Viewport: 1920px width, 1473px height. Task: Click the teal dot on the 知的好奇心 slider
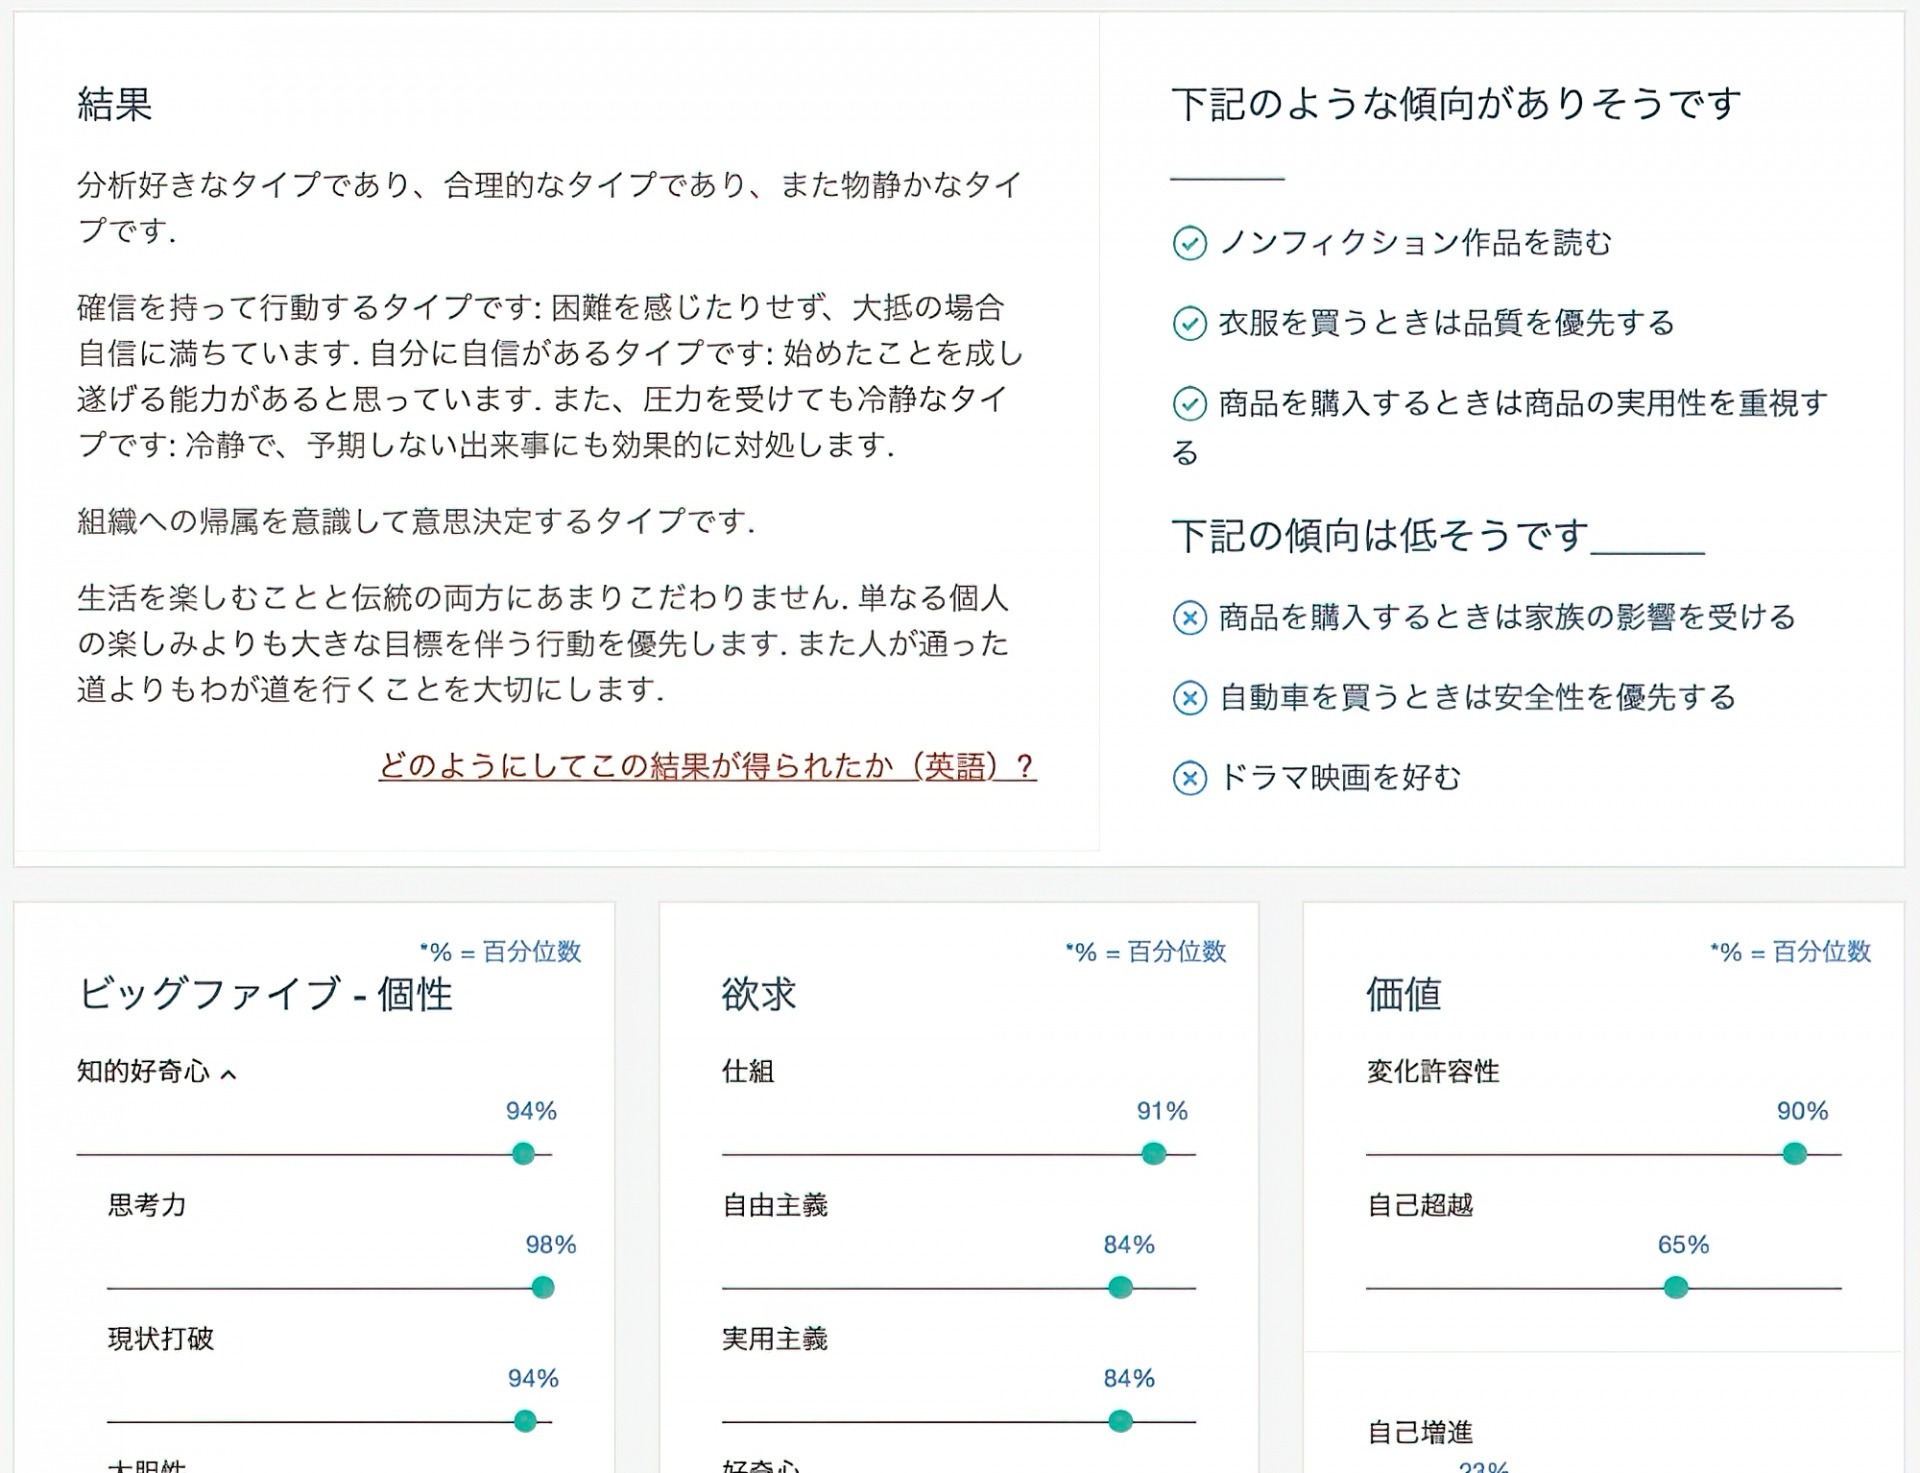[524, 1154]
